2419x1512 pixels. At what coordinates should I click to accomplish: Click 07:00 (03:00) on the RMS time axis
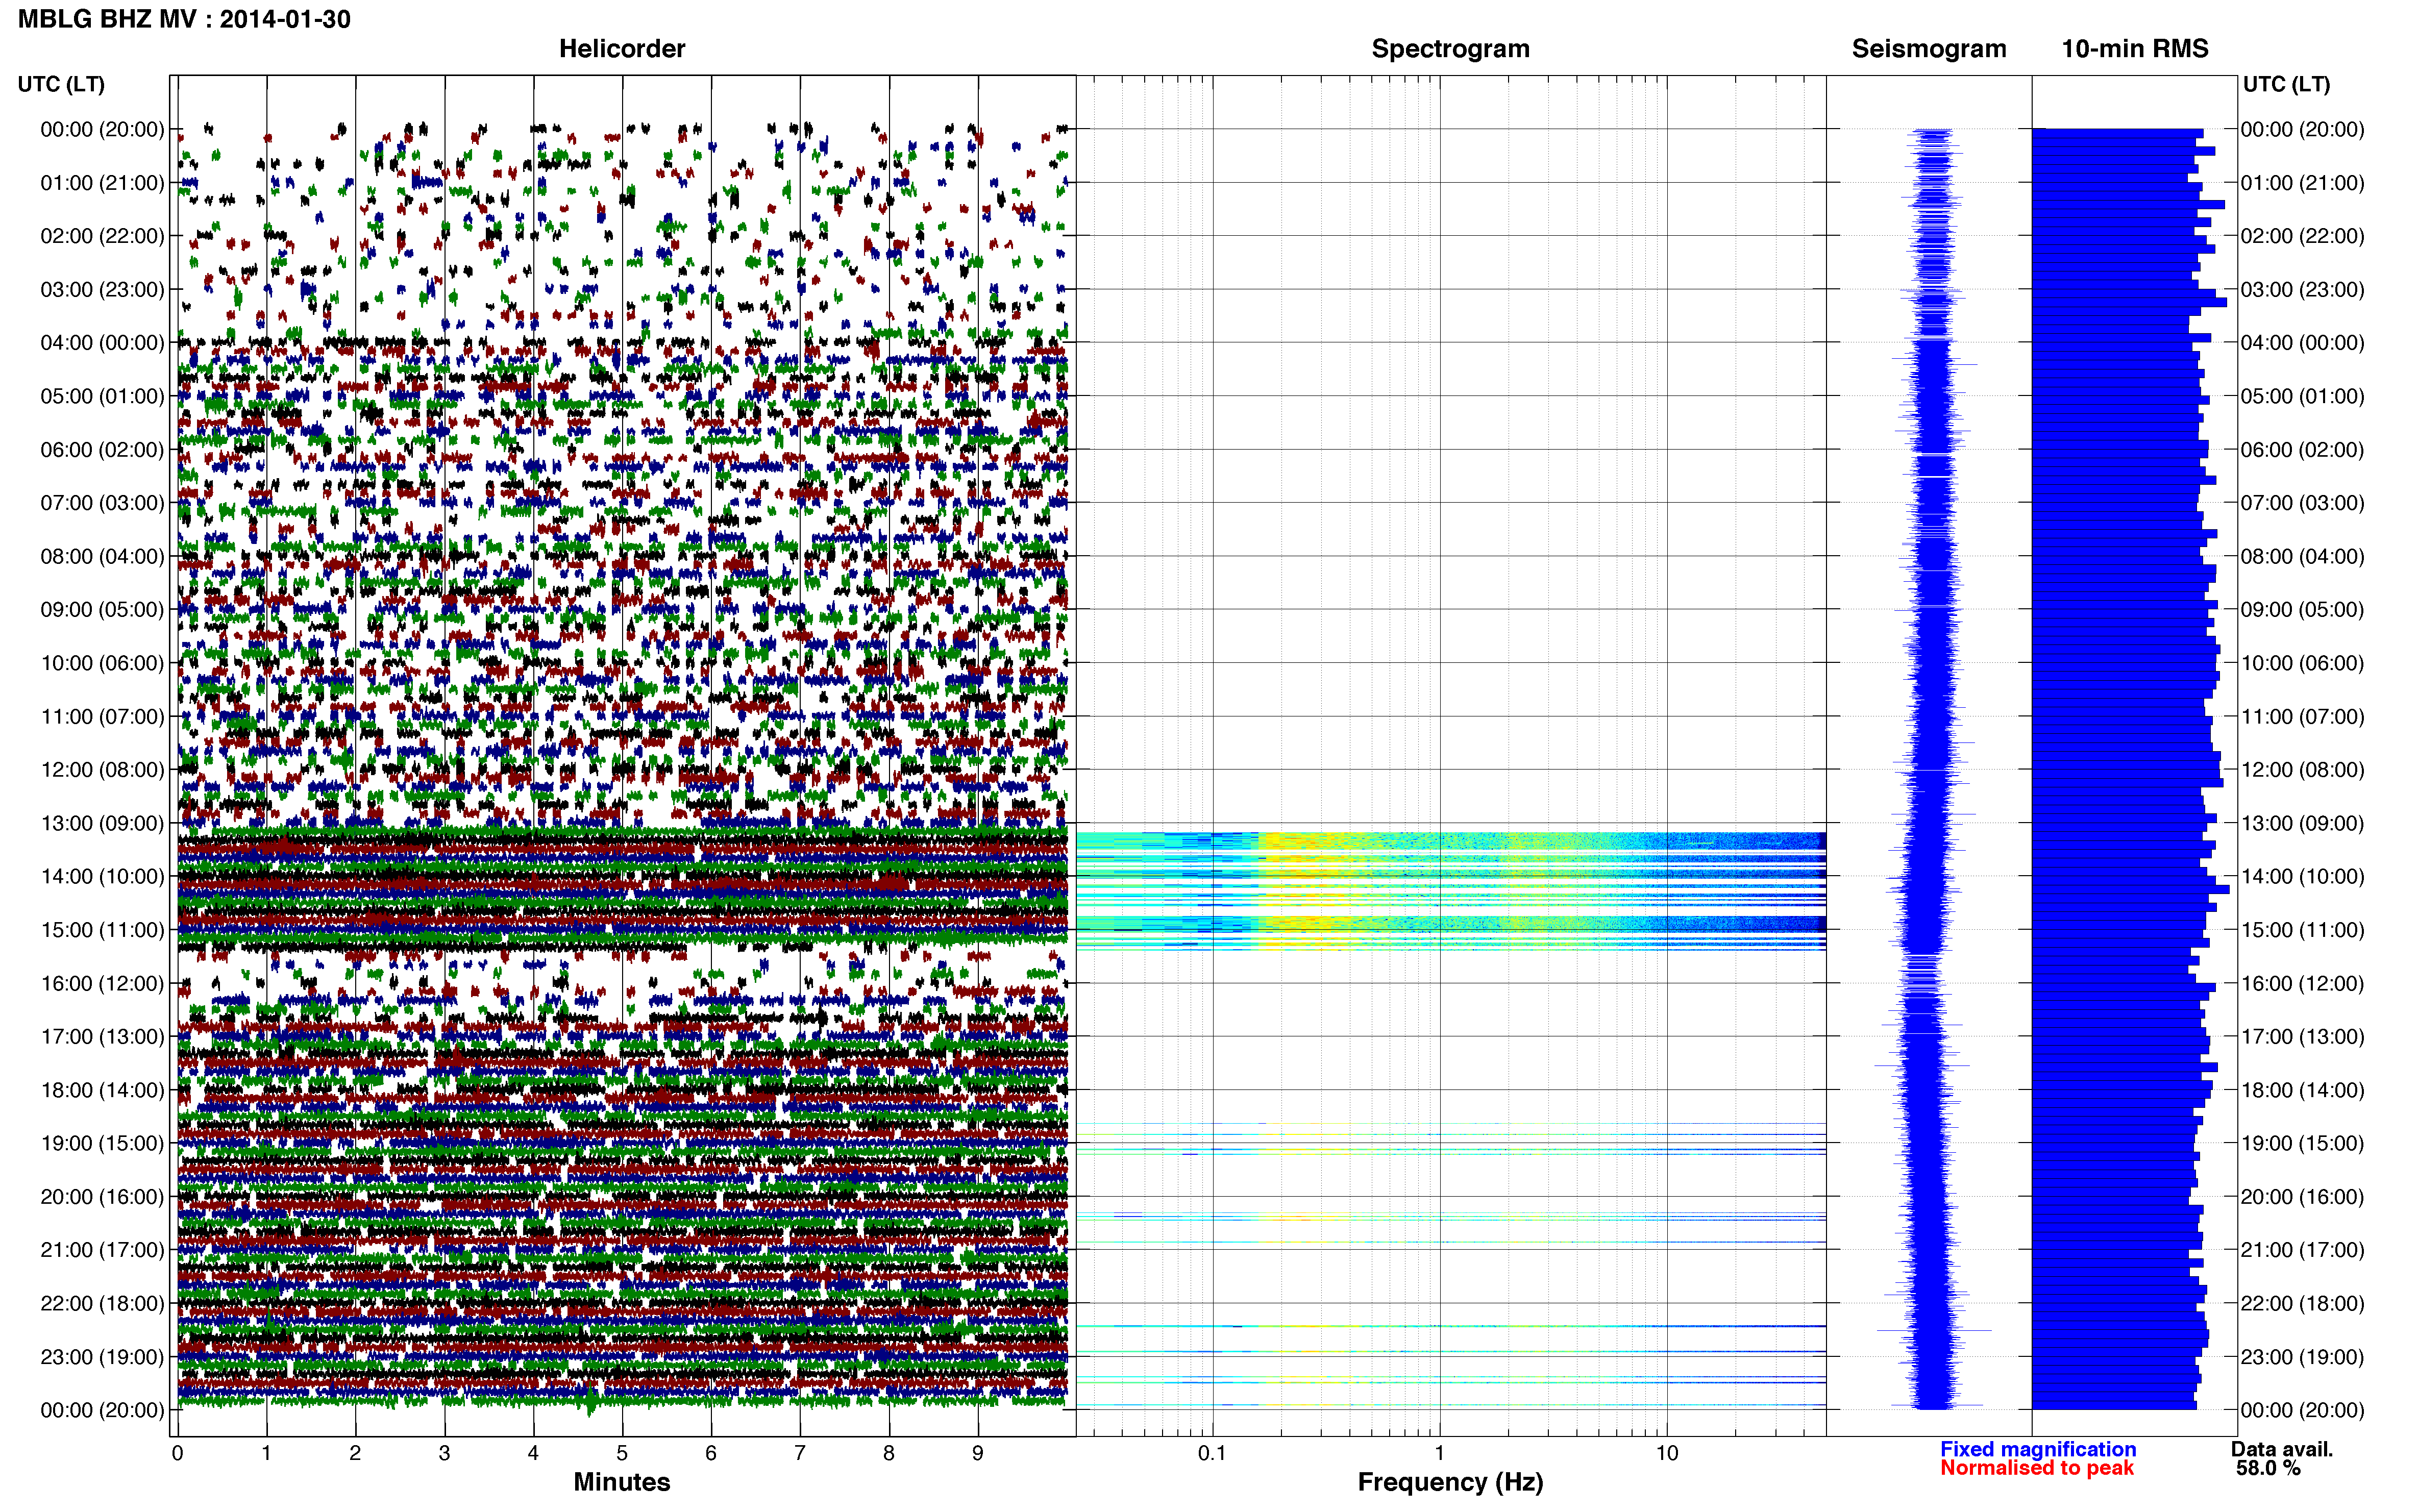coord(2302,502)
